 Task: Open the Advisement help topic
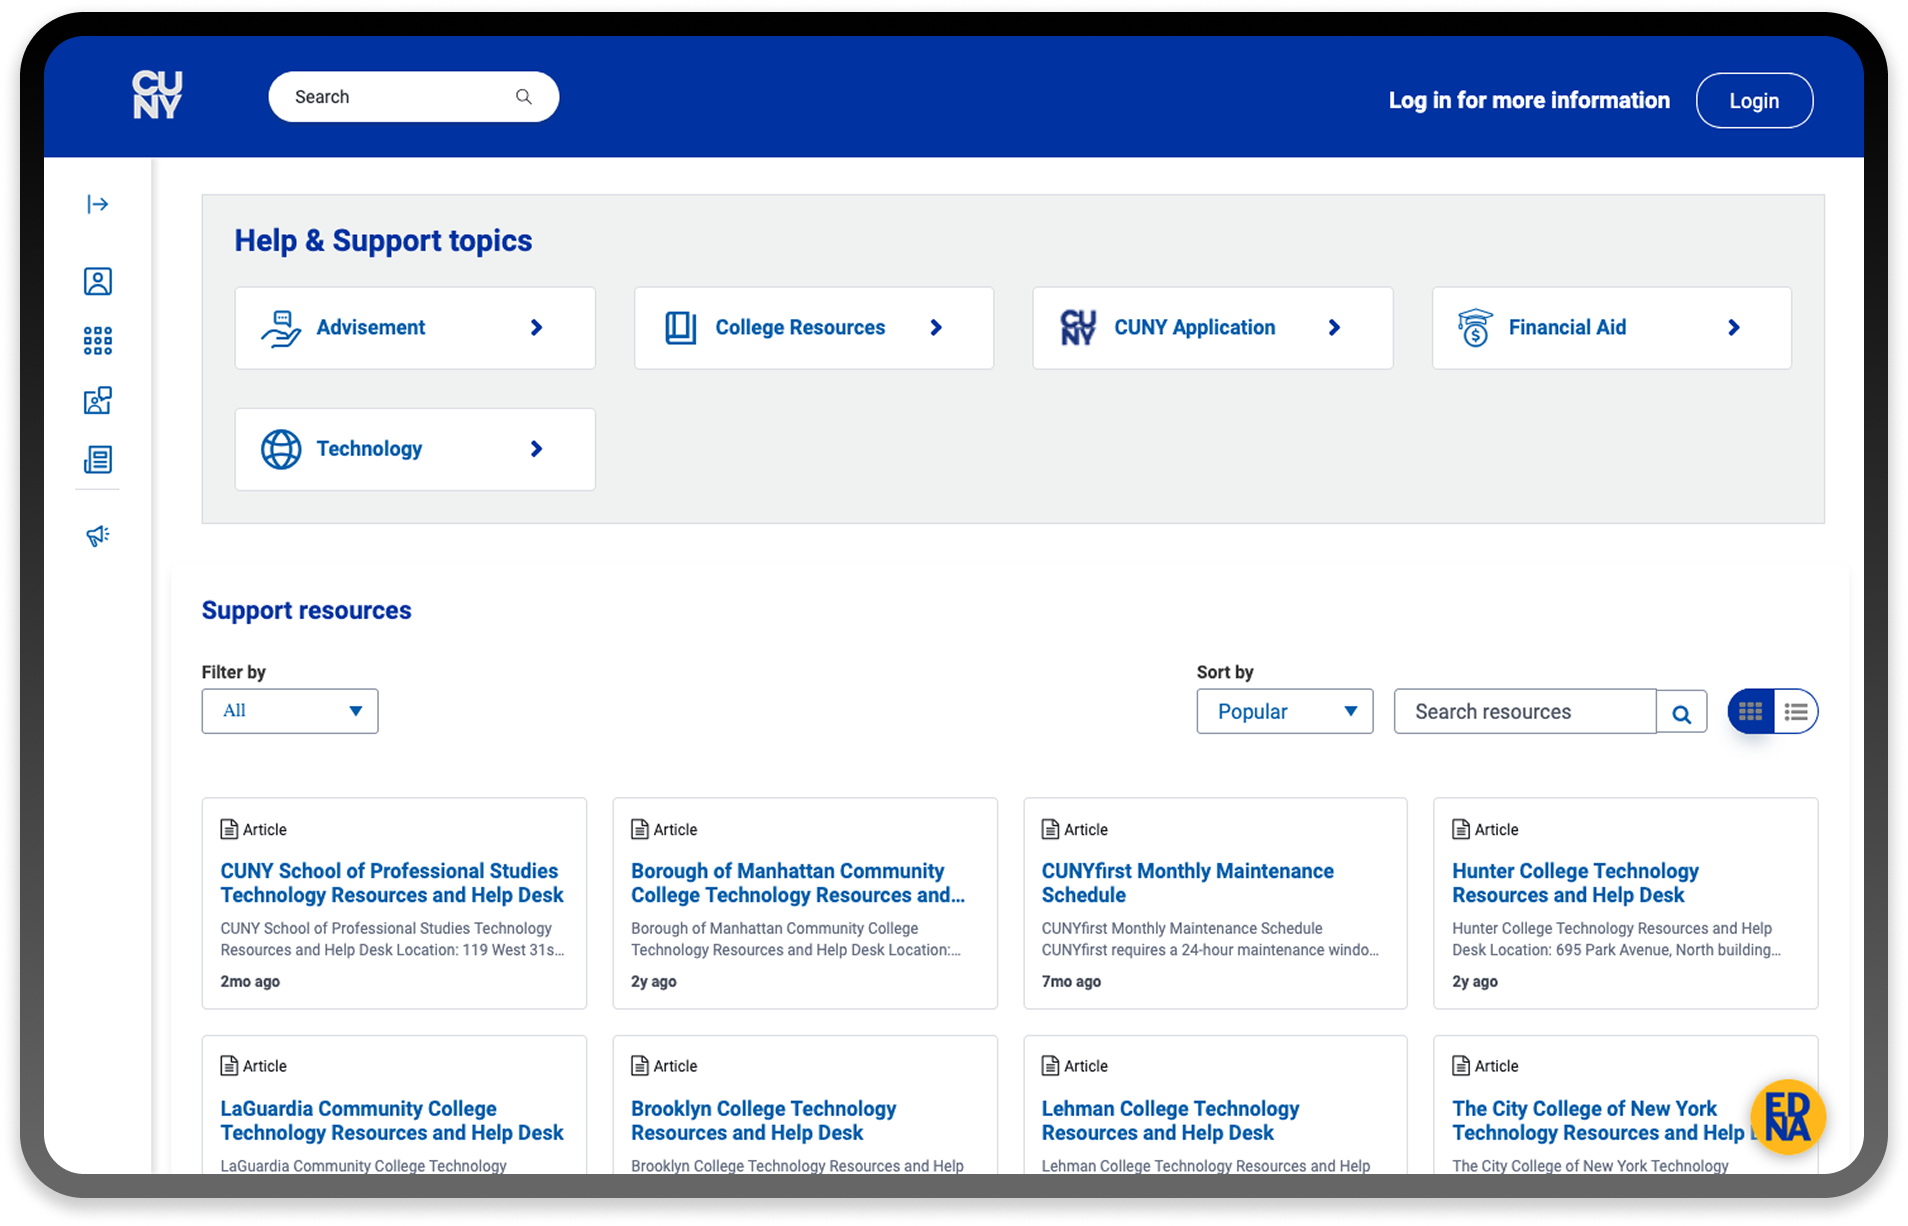pos(415,328)
